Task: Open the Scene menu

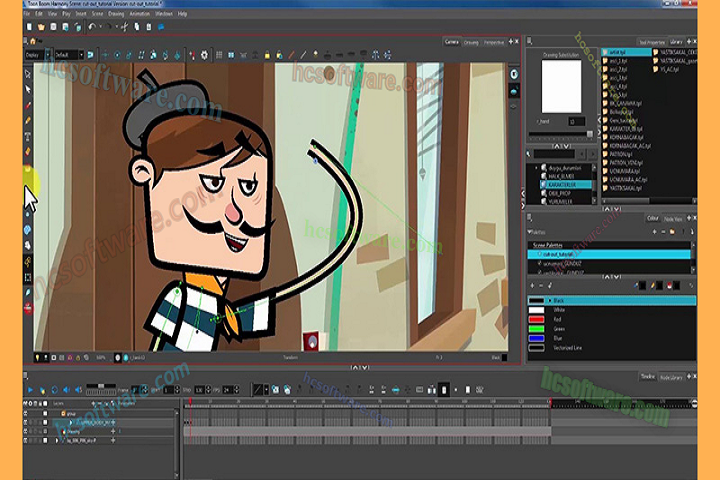Action: coord(97,14)
